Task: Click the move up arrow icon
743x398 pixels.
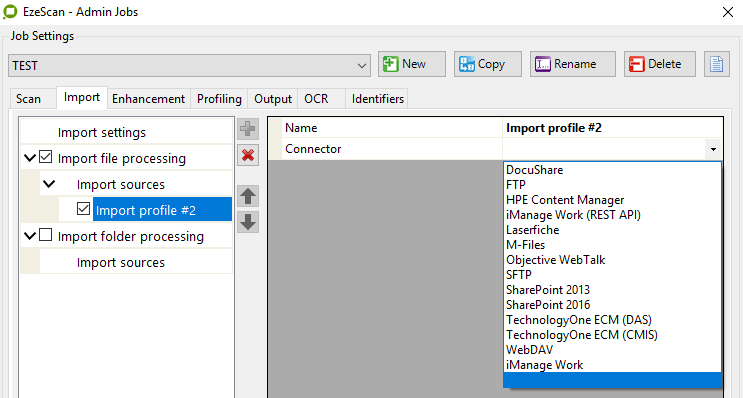Action: click(x=248, y=196)
